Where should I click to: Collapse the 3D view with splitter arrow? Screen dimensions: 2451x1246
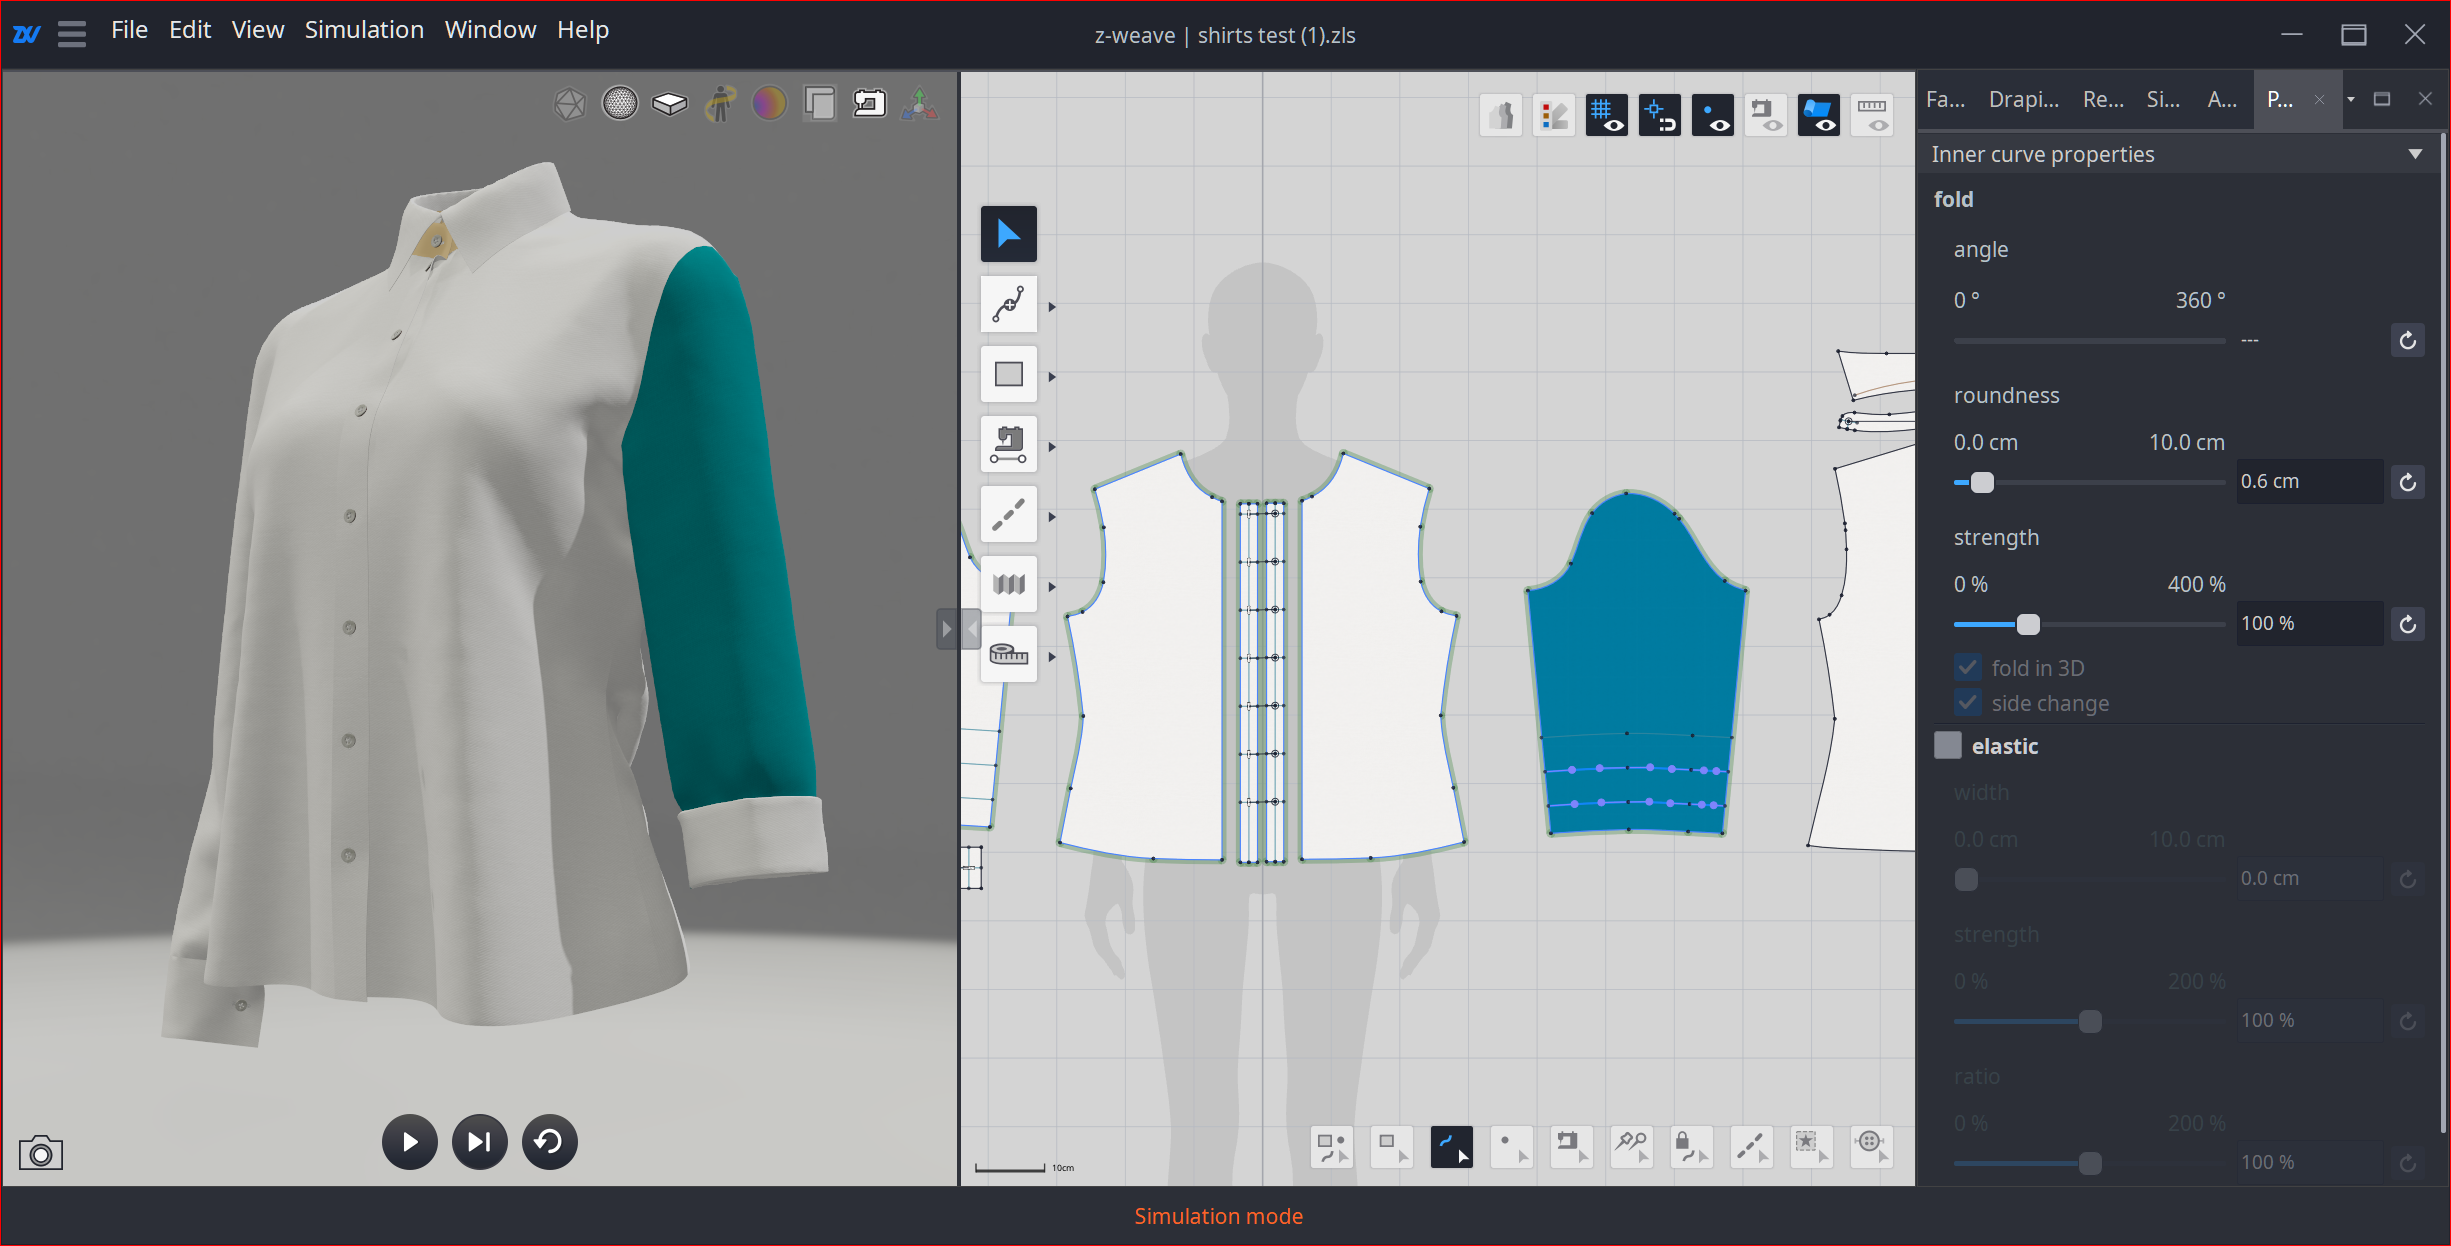[x=971, y=629]
